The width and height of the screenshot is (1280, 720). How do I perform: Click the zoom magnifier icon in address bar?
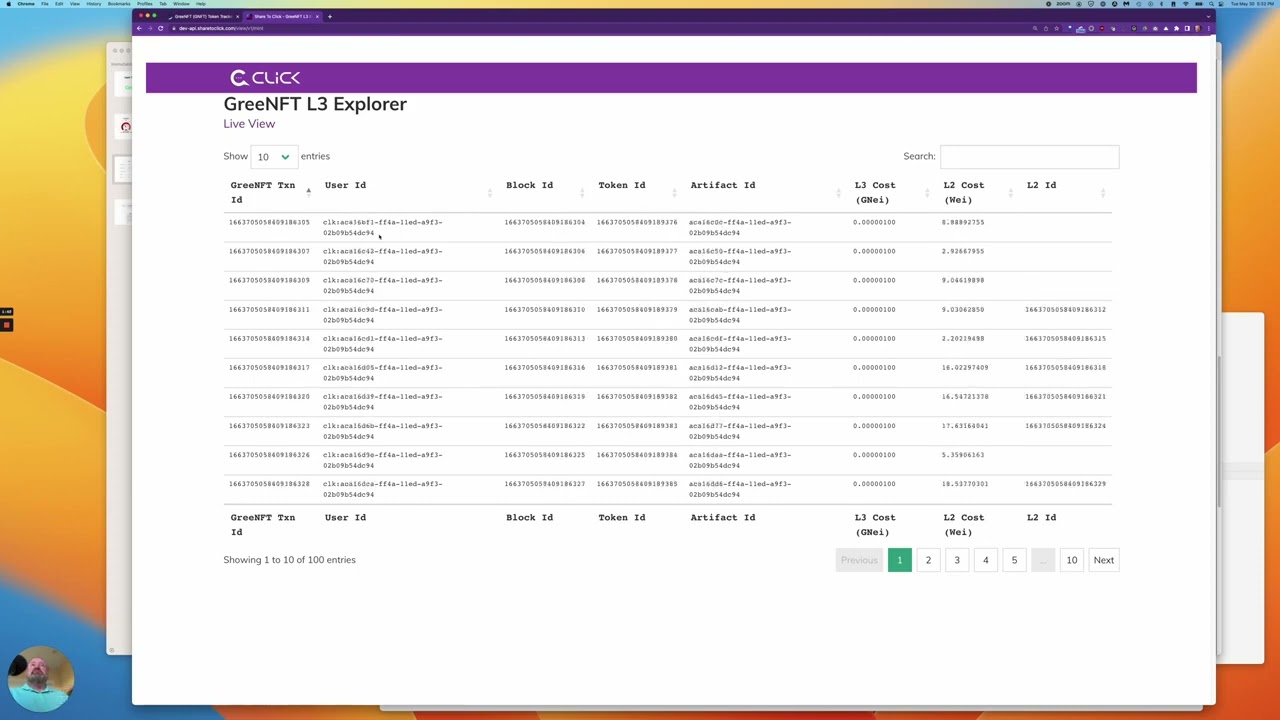(x=1035, y=28)
